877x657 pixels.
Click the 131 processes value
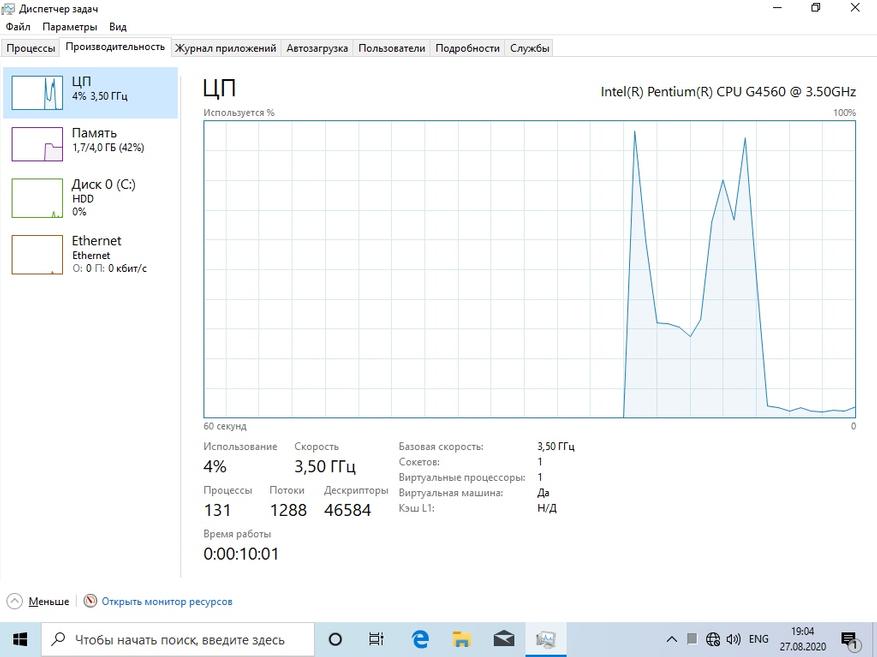coord(217,510)
